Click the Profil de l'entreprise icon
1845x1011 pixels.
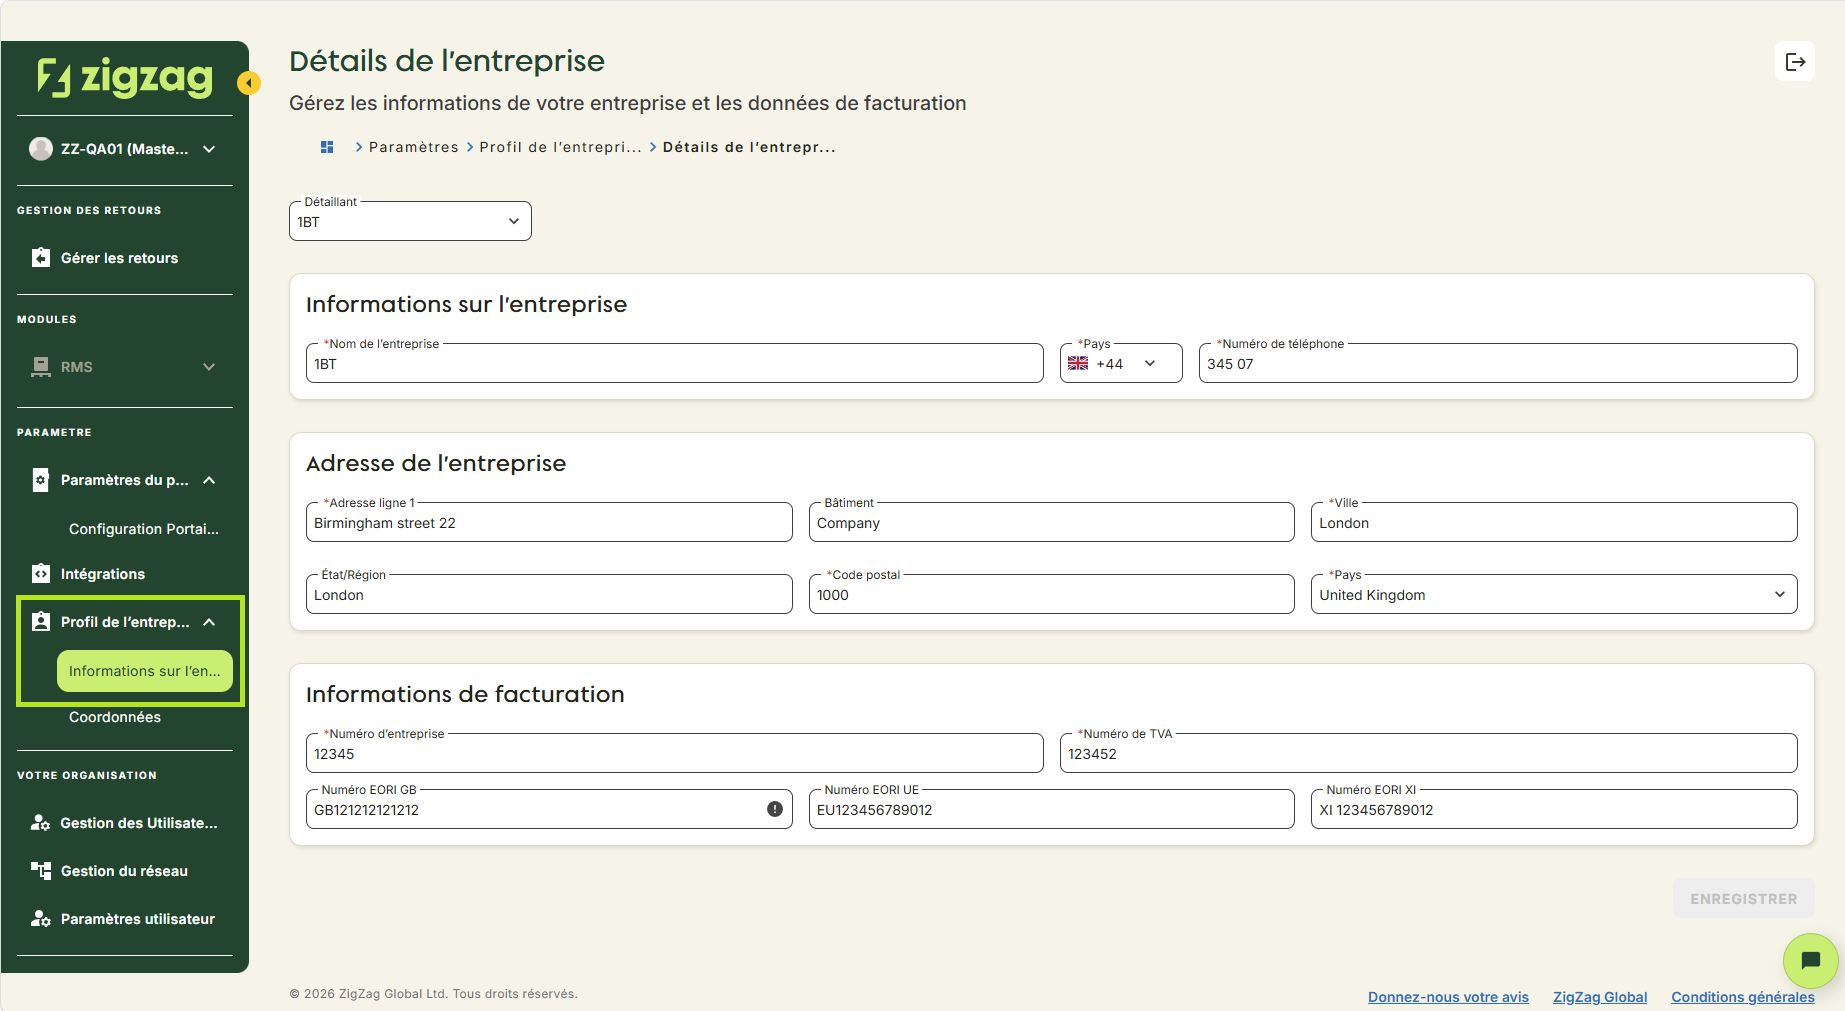(x=41, y=622)
